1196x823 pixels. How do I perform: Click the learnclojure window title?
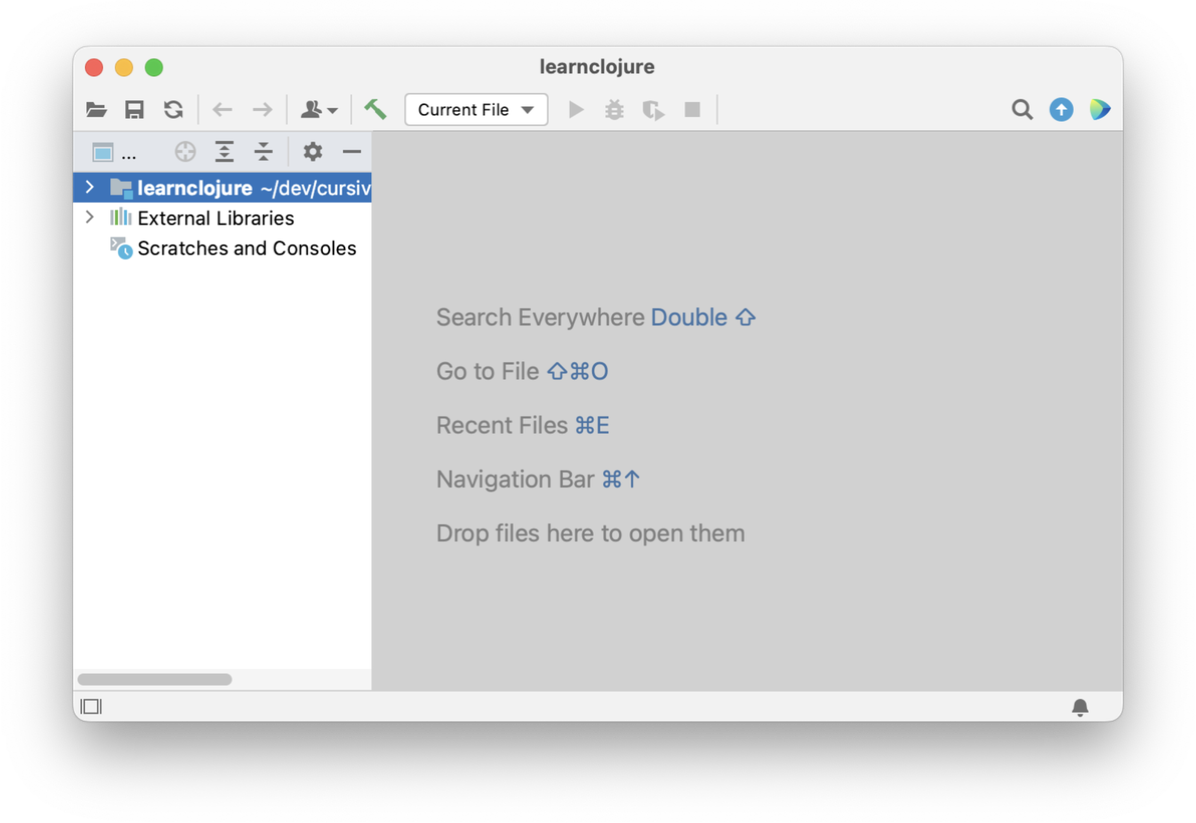[x=597, y=67]
